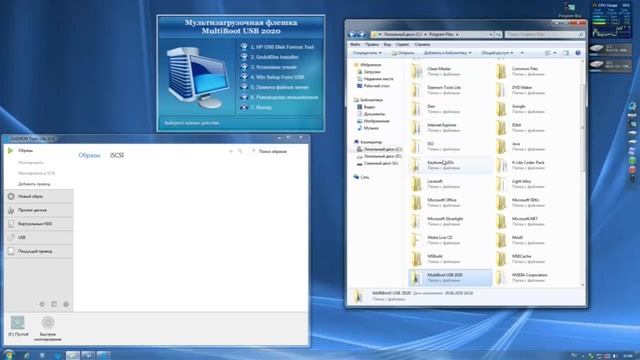Open Windows Start menu orb
This screenshot has height=360, width=640.
(8, 354)
